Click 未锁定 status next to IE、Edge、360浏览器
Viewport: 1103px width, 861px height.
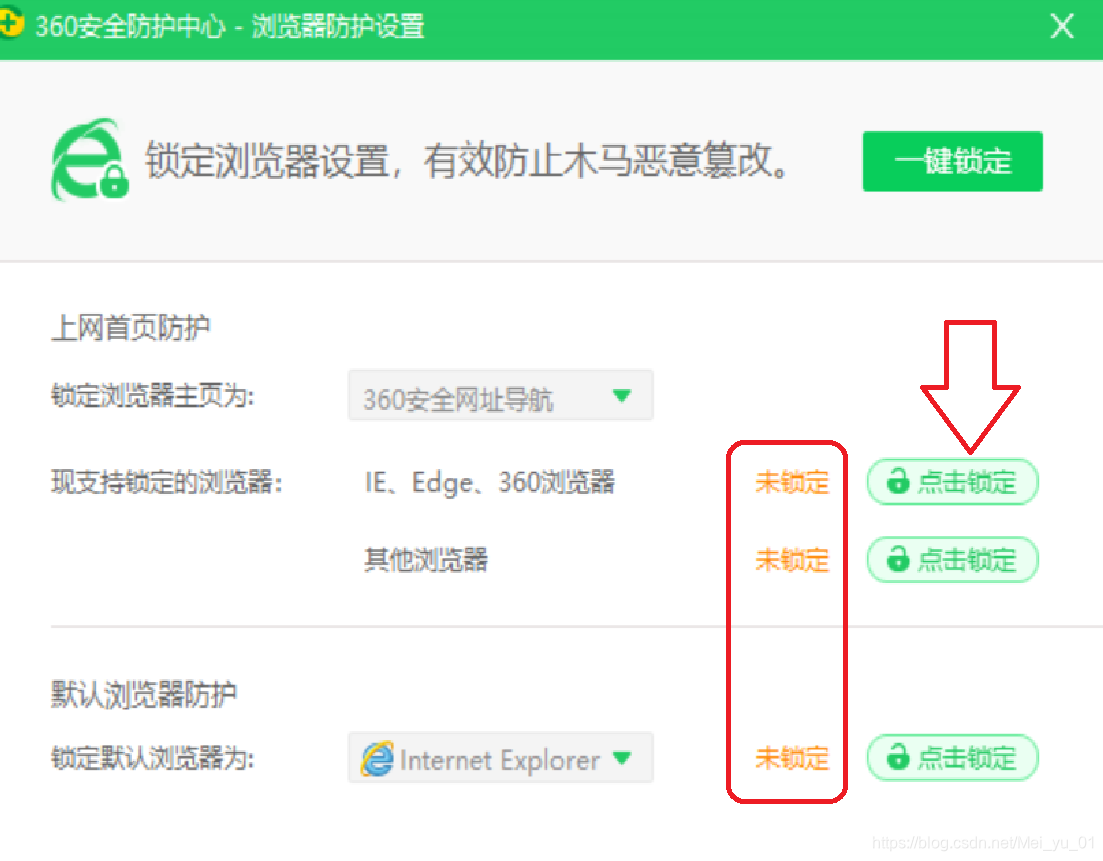click(x=792, y=483)
